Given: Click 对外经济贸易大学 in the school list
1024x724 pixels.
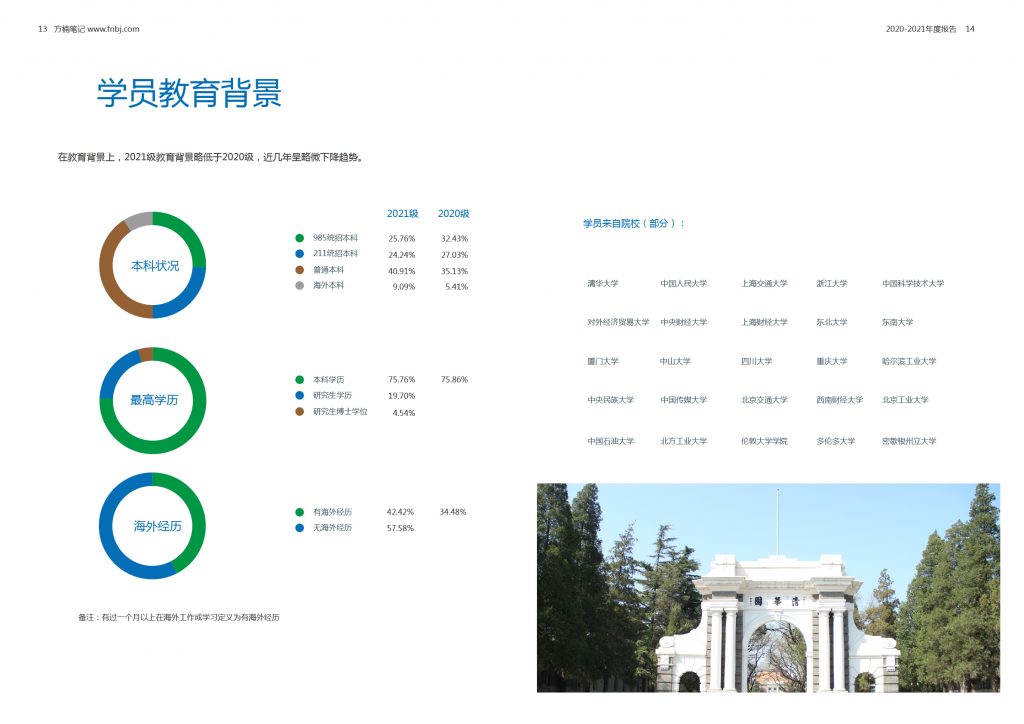Looking at the screenshot, I should (x=618, y=322).
